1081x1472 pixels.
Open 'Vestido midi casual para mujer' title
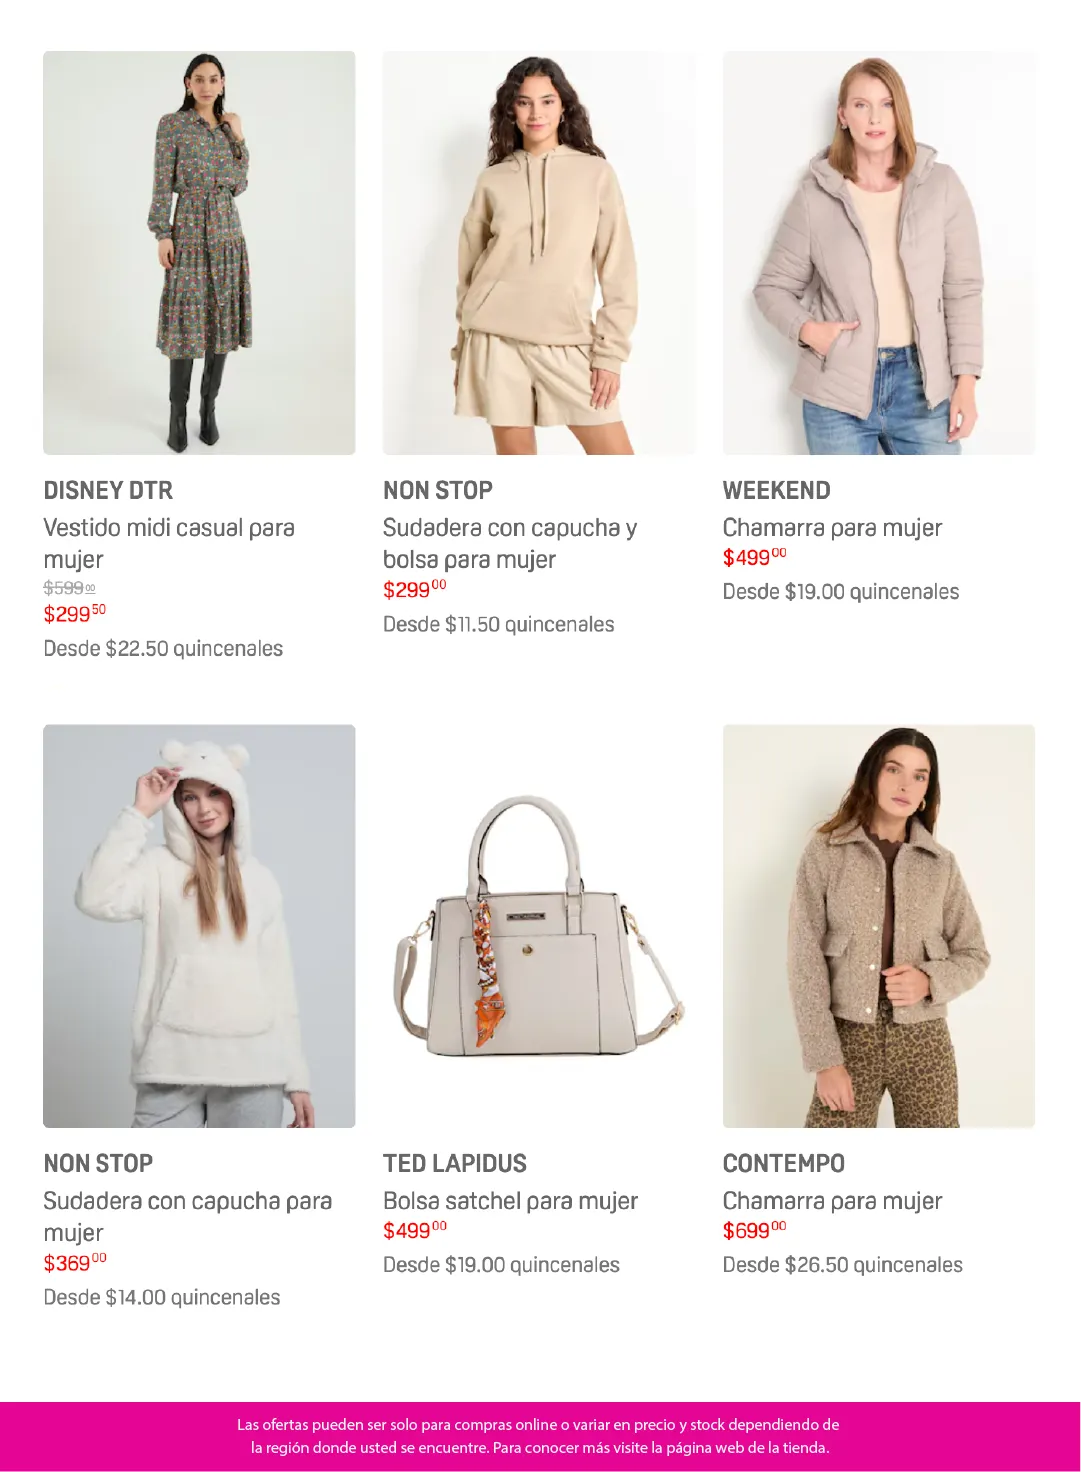coord(169,543)
